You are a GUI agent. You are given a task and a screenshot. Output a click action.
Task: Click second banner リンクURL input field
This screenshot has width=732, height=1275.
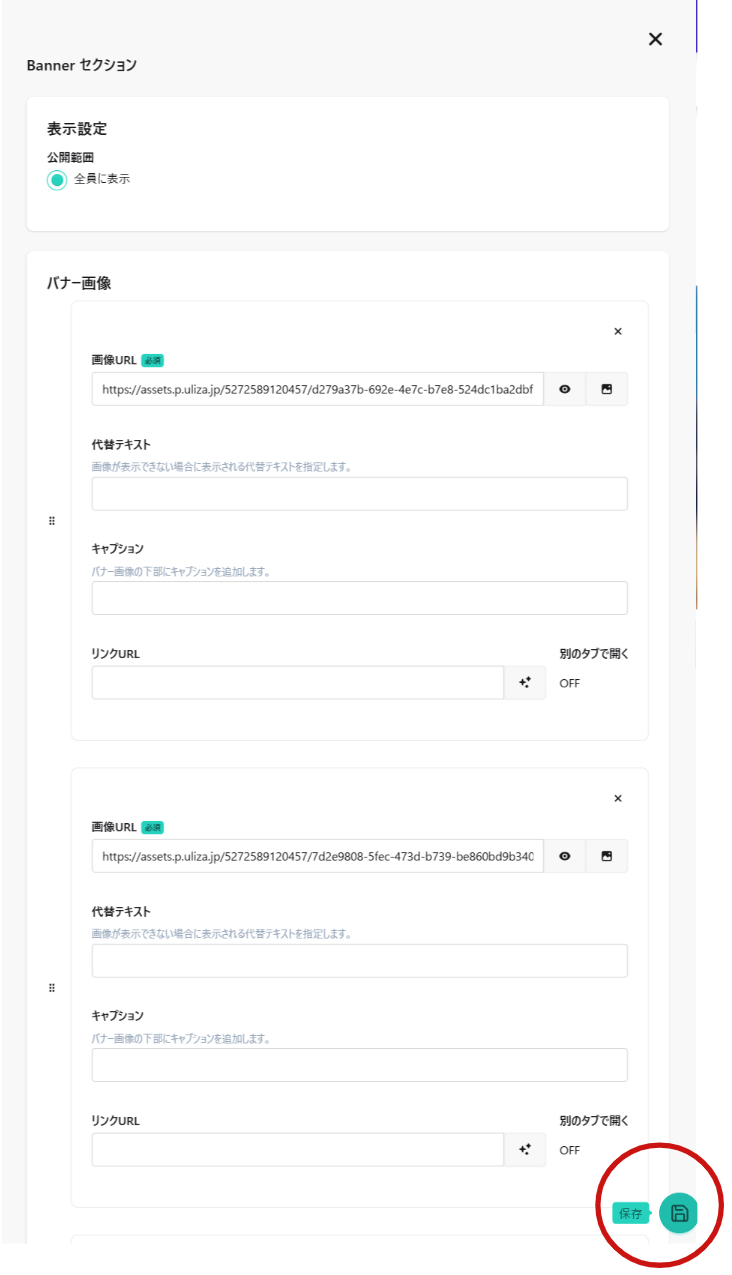297,1150
